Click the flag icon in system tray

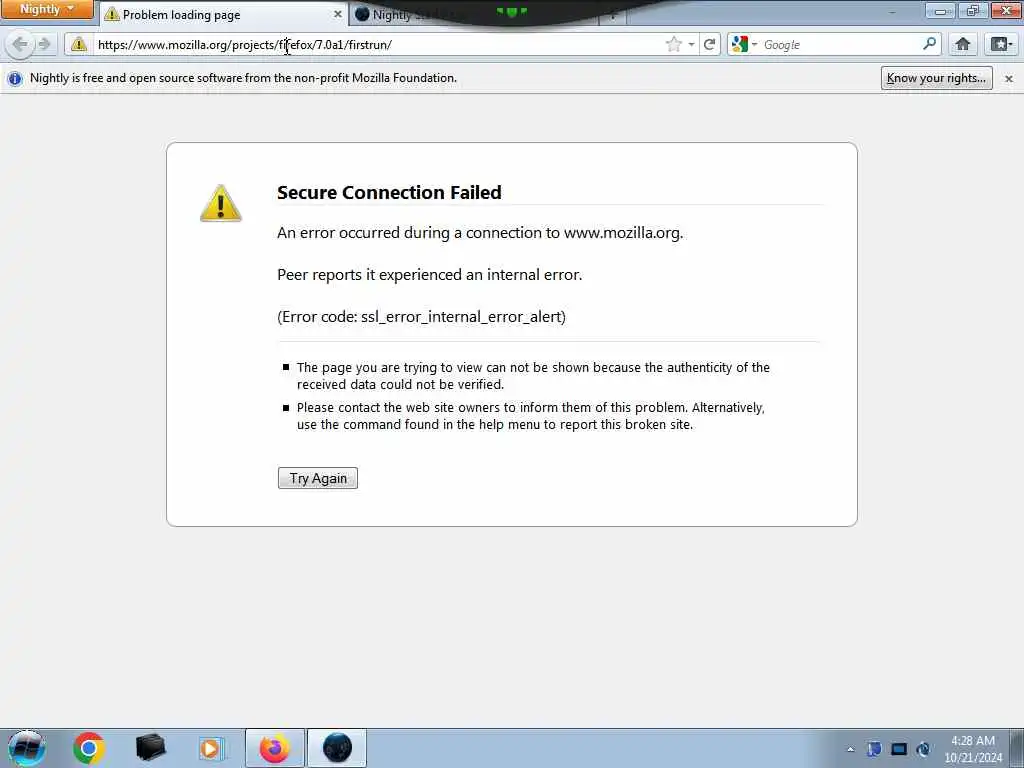point(874,749)
